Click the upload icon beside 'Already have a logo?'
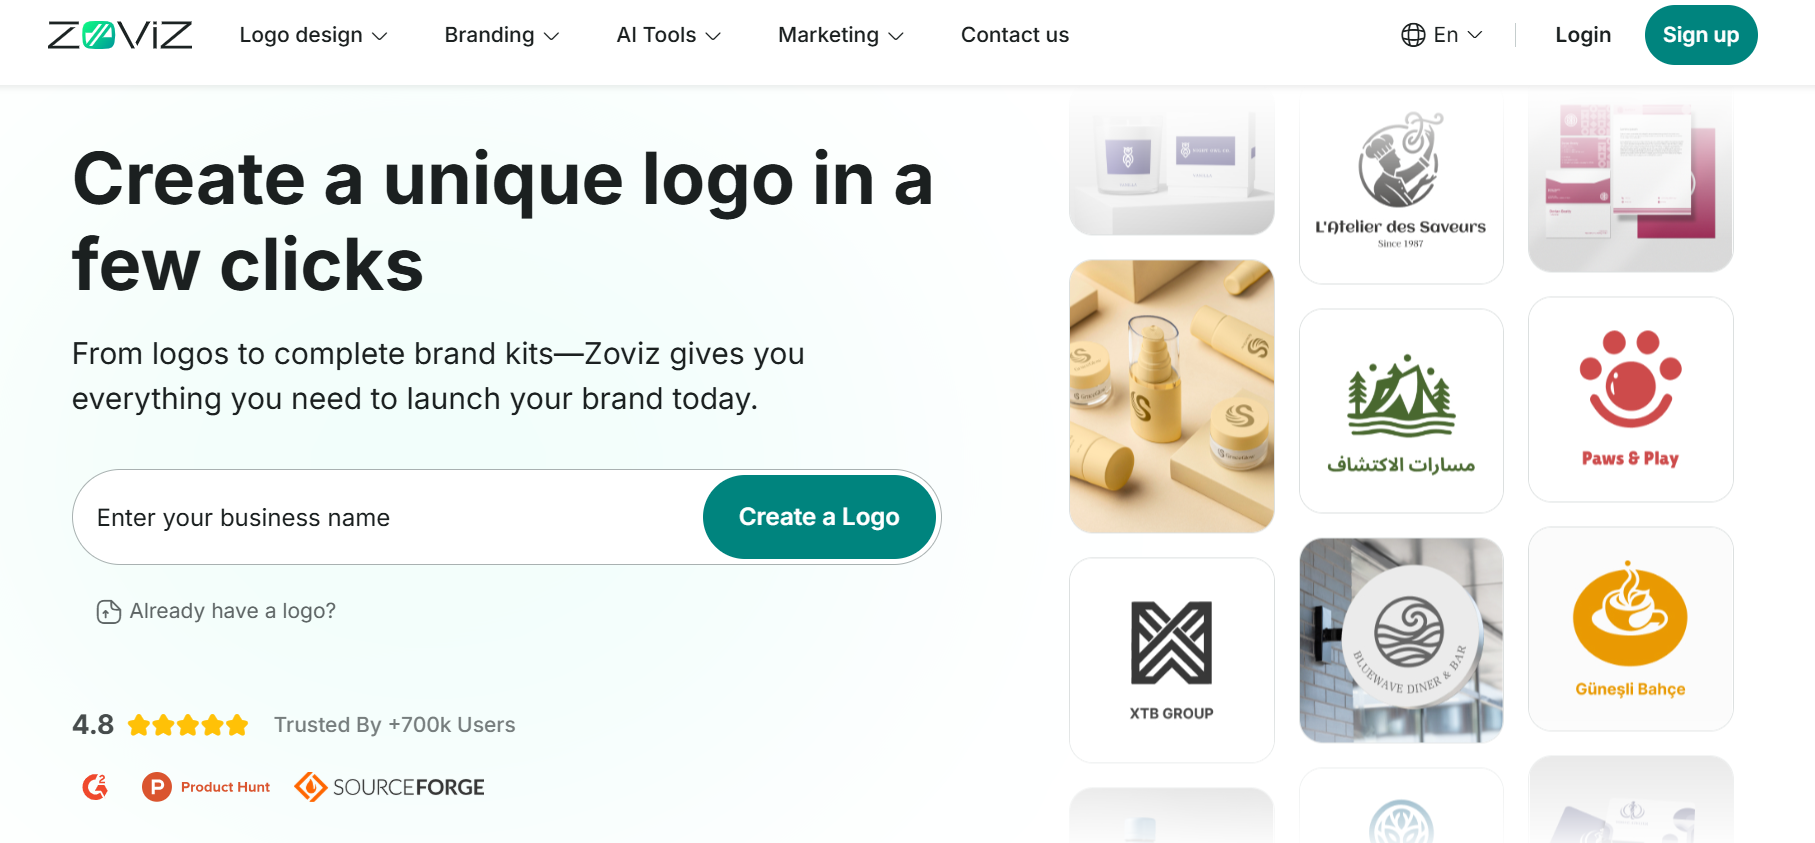1815x843 pixels. [108, 611]
